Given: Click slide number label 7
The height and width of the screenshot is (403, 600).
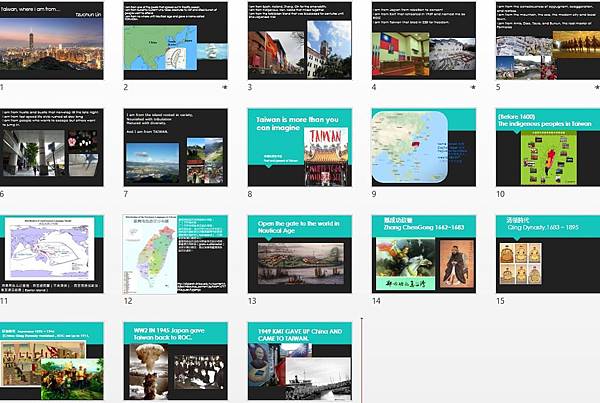Looking at the screenshot, I should [126, 194].
